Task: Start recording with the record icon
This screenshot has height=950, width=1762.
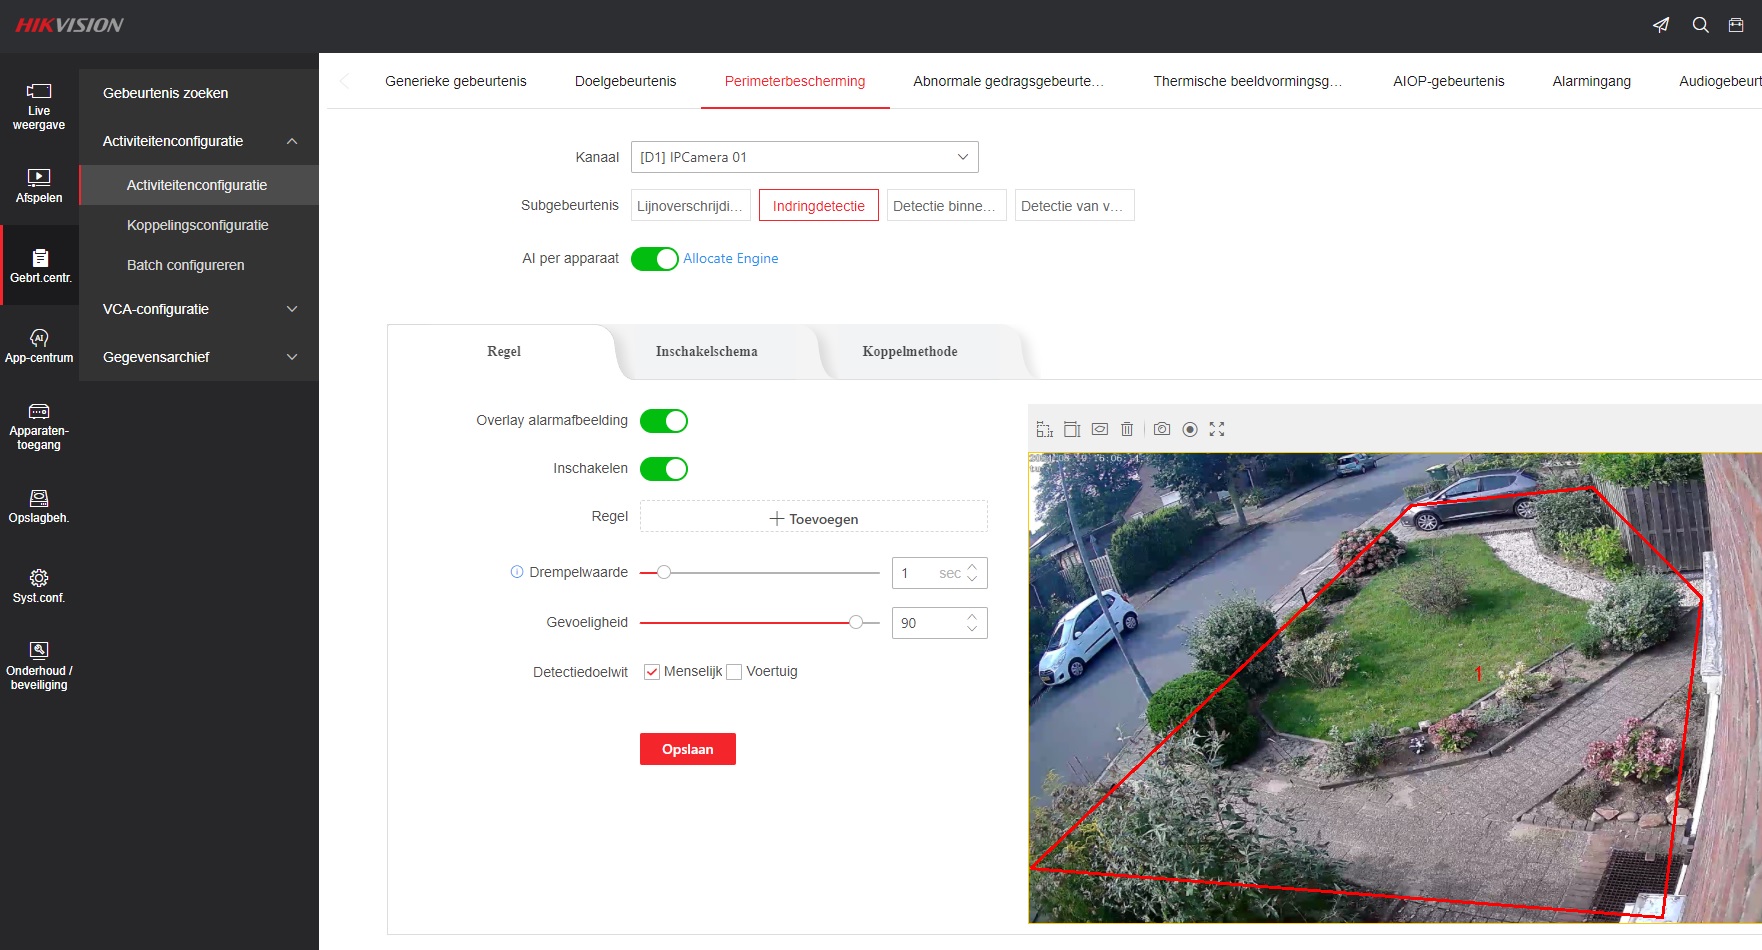Action: [x=1190, y=429]
